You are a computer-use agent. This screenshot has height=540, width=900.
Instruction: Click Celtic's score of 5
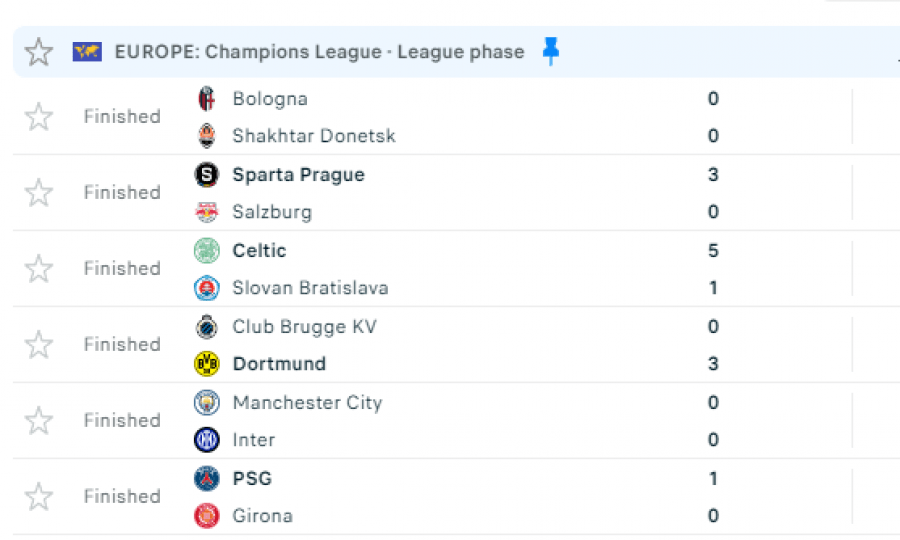coord(713,251)
